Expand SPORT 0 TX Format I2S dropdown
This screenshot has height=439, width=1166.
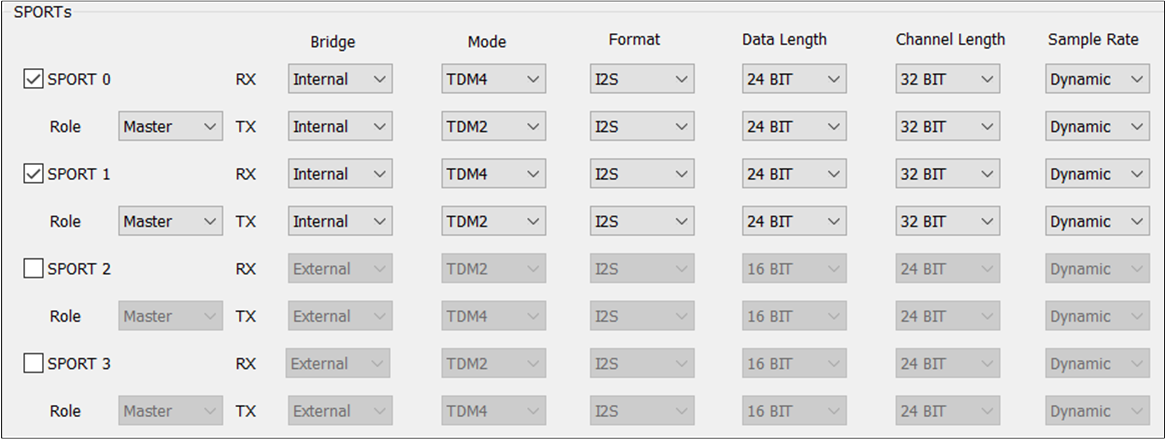tap(642, 126)
